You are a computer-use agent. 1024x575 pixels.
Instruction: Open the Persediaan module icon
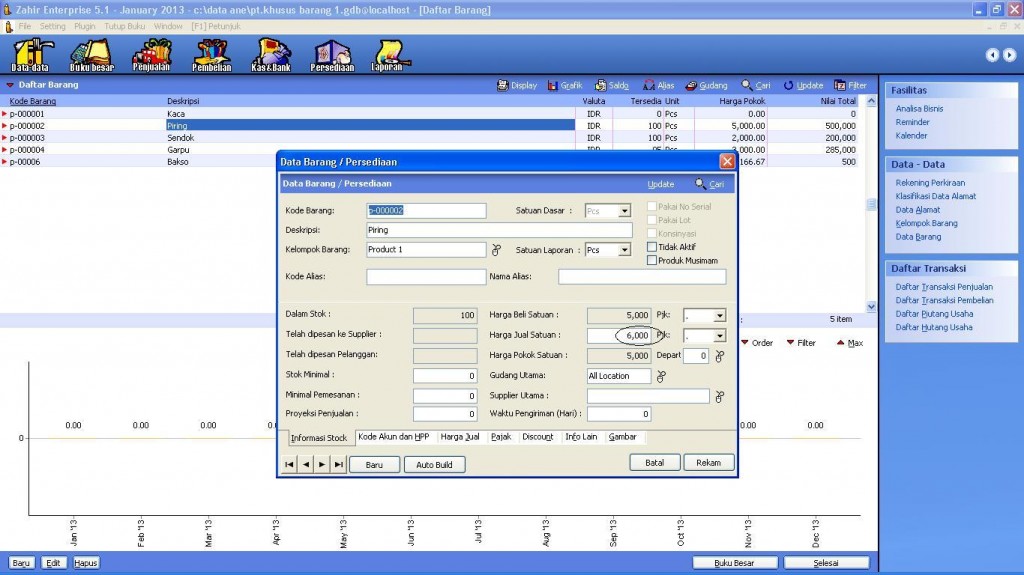[331, 54]
